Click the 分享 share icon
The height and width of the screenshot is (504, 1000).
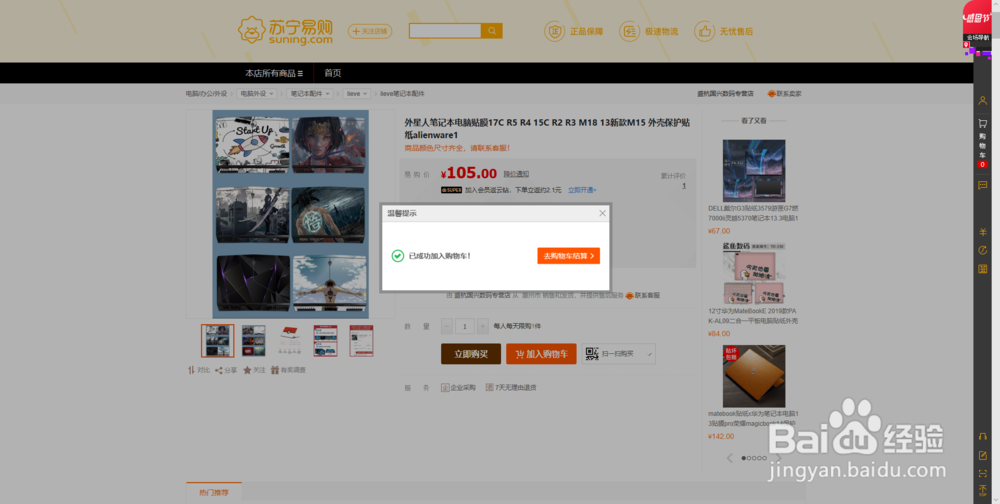point(219,370)
